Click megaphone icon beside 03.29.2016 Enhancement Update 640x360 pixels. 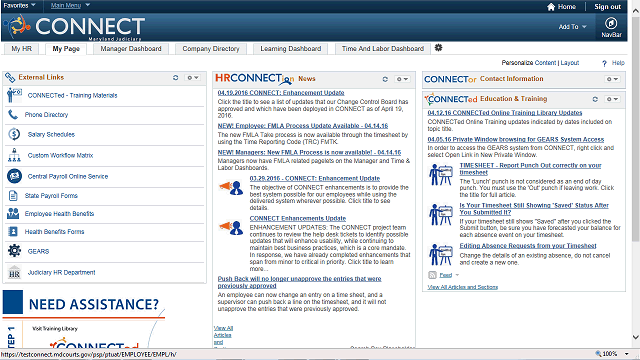coord(231,188)
